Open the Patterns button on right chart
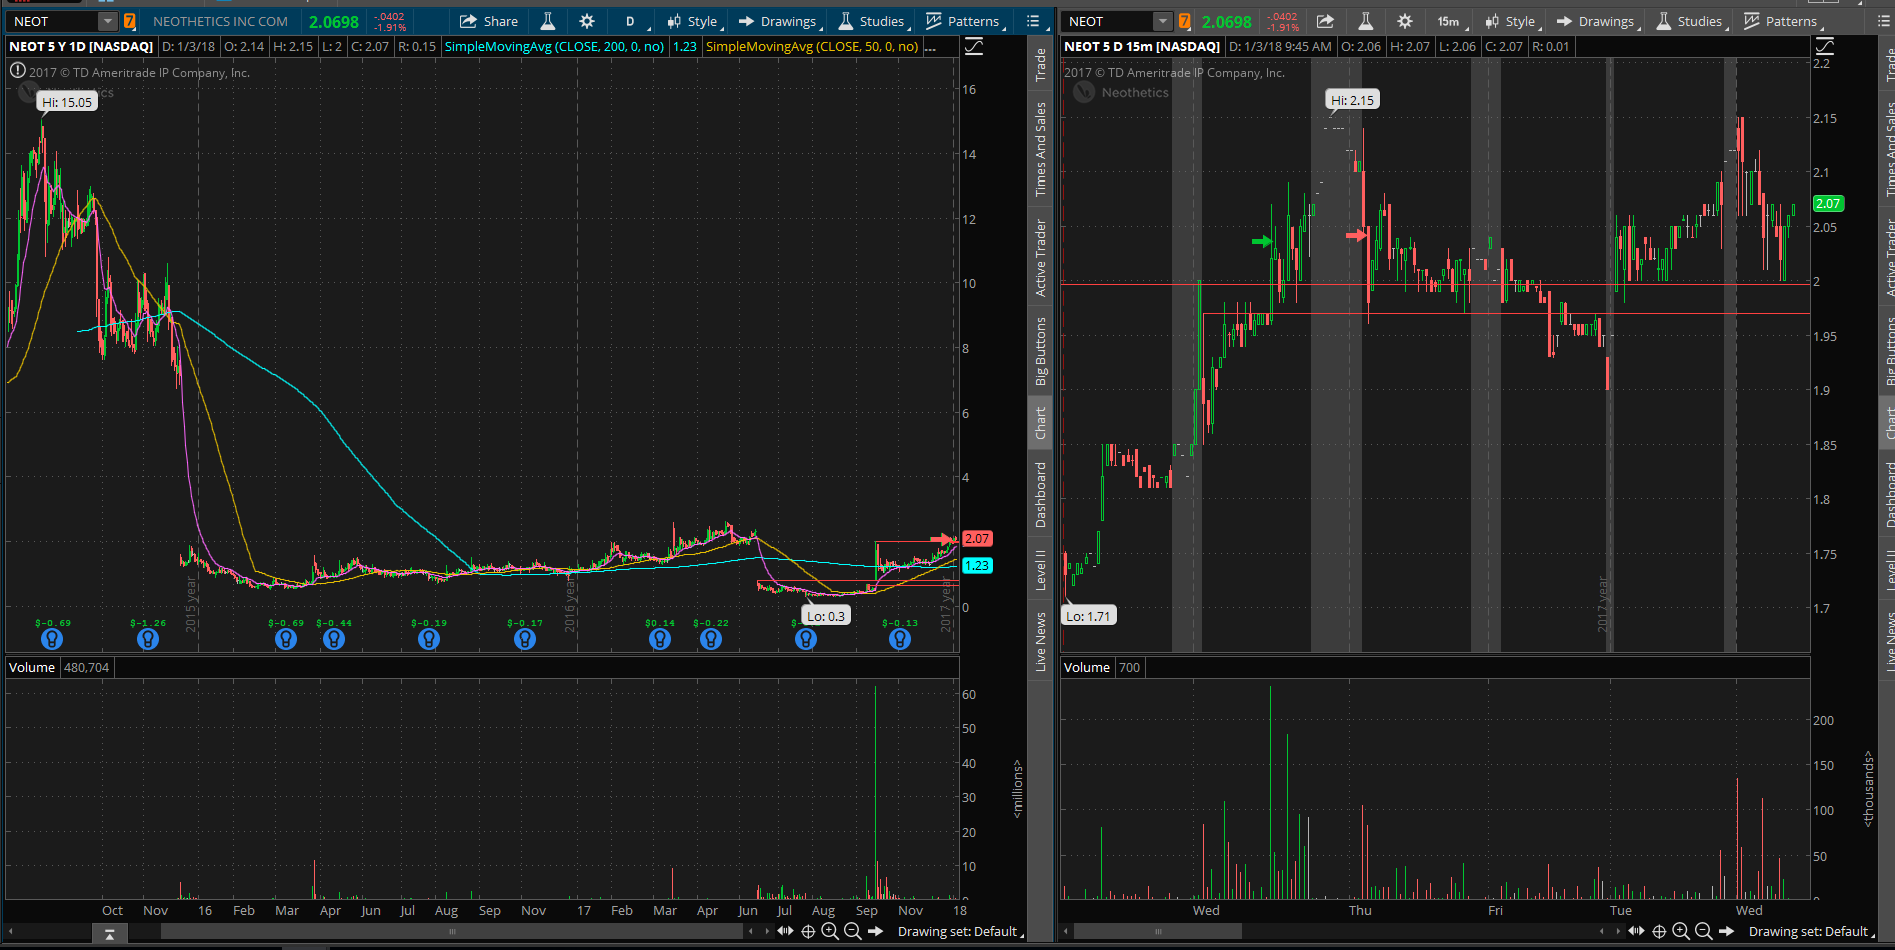Image resolution: width=1895 pixels, height=950 pixels. (1781, 21)
